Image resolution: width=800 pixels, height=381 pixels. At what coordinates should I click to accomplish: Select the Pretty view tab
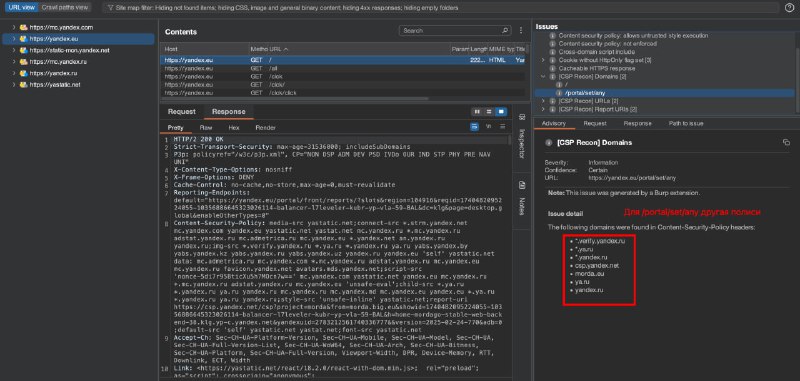(176, 128)
